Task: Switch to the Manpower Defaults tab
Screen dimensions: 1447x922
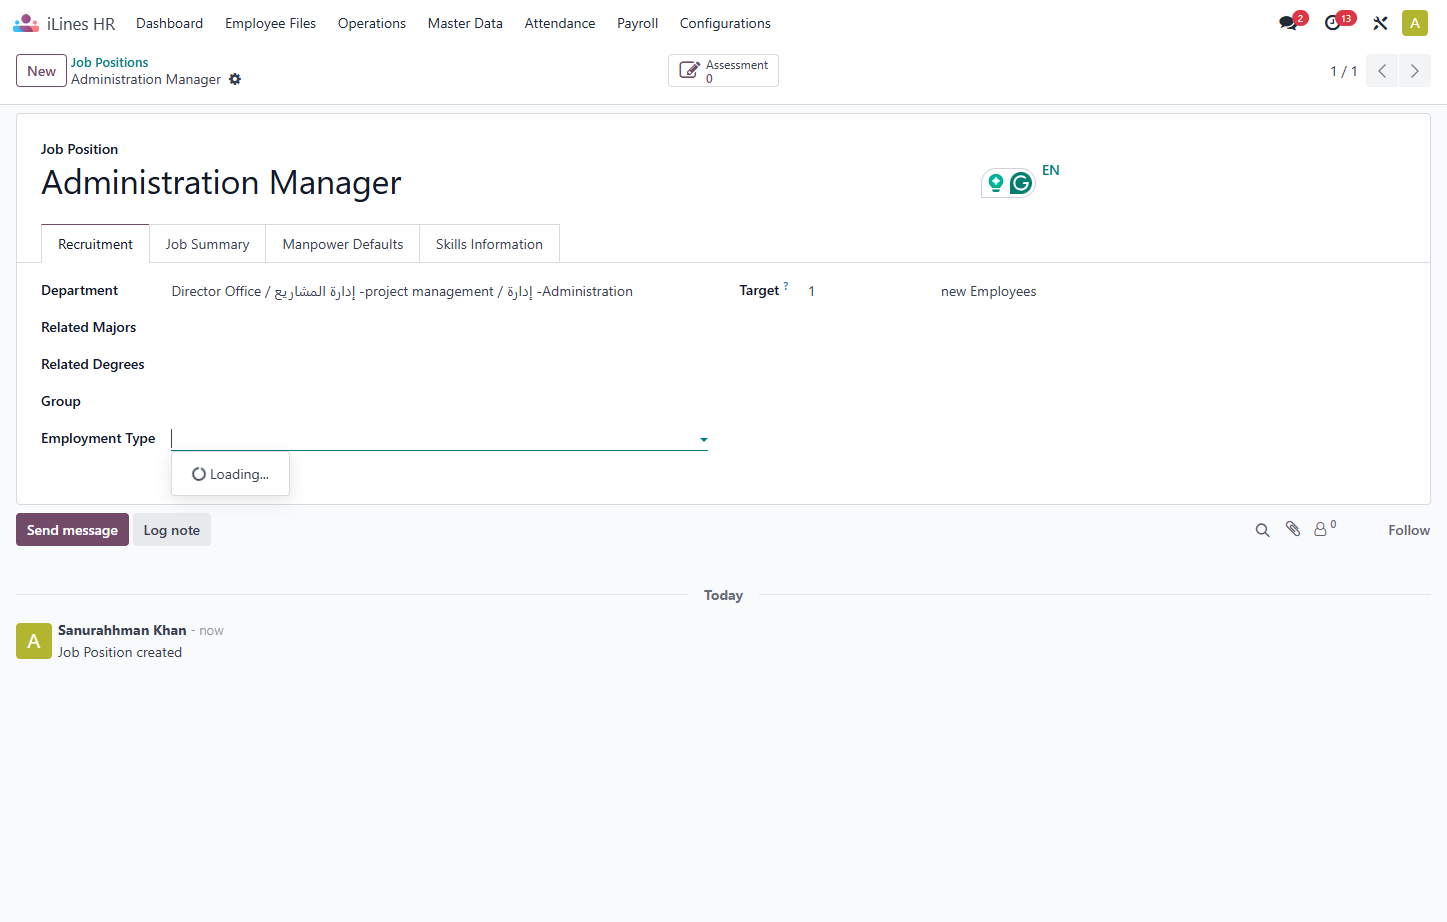Action: coord(343,244)
